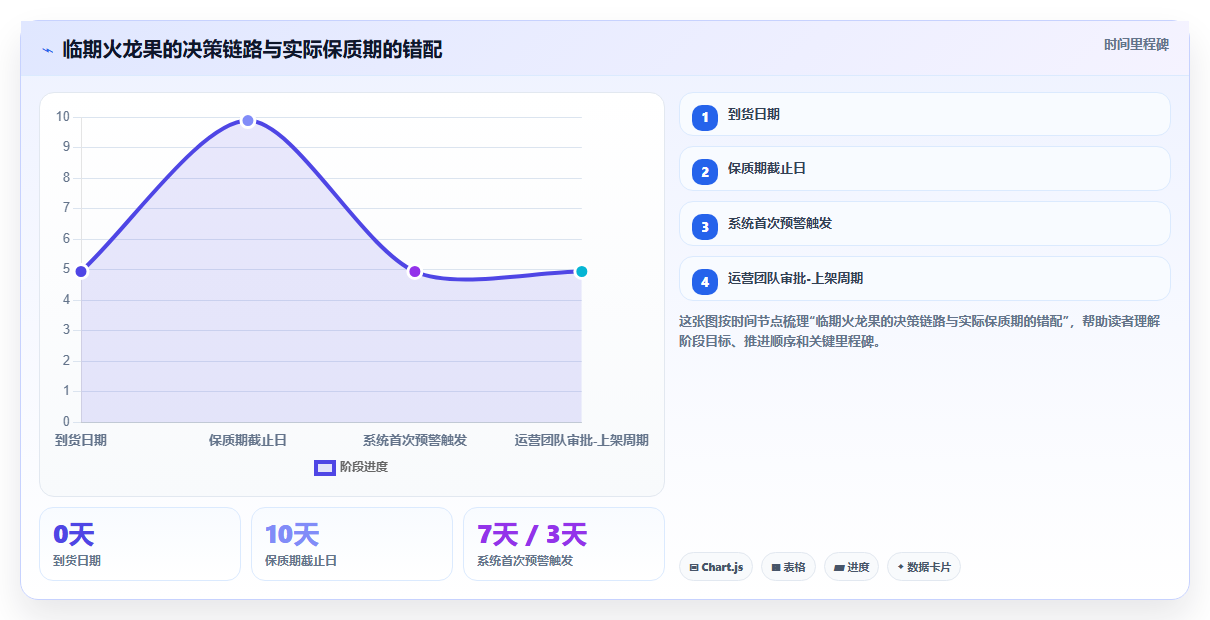The image size is (1210, 620).
Task: Select the 系统首次预警触发 timeline step
Action: click(x=924, y=224)
